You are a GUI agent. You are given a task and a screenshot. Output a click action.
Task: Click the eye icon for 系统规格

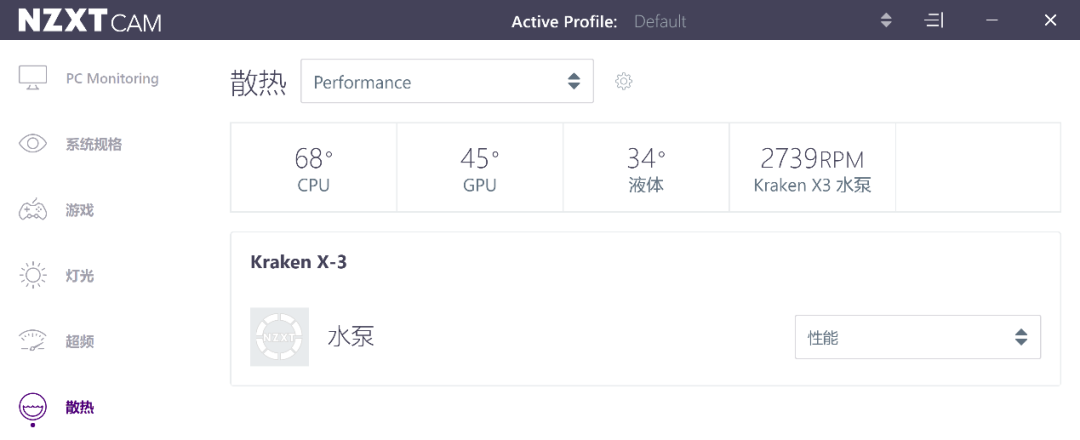[x=32, y=144]
